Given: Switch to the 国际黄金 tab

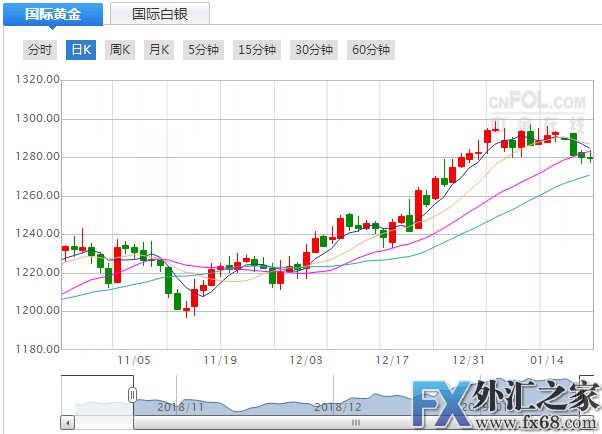Looking at the screenshot, I should [52, 14].
